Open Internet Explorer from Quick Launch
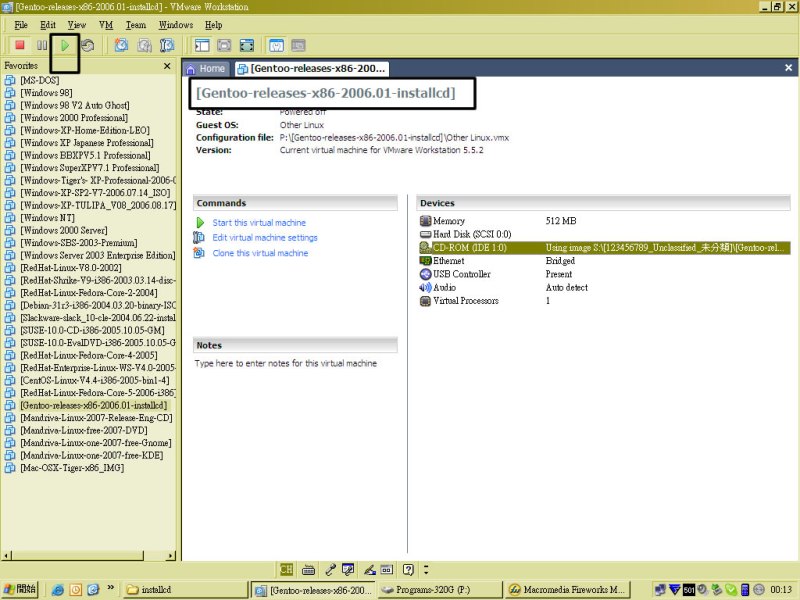 click(58, 590)
